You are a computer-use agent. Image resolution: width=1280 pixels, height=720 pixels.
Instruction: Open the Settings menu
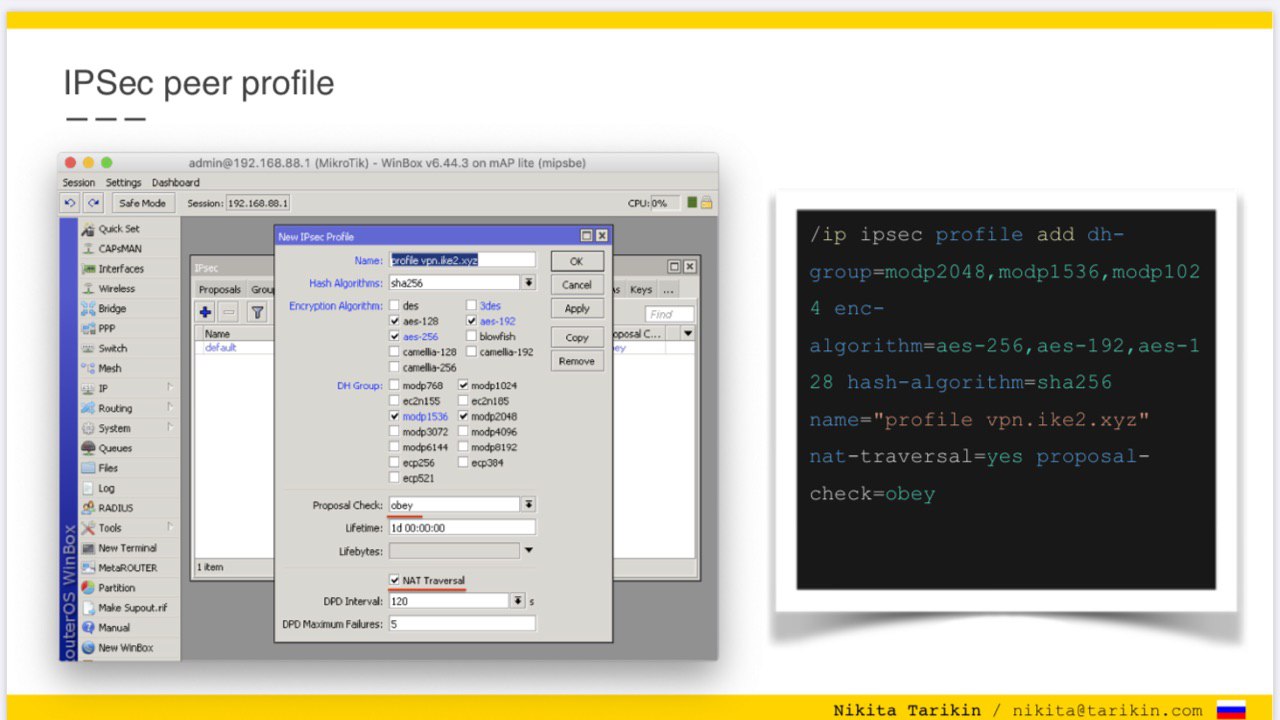tap(124, 183)
